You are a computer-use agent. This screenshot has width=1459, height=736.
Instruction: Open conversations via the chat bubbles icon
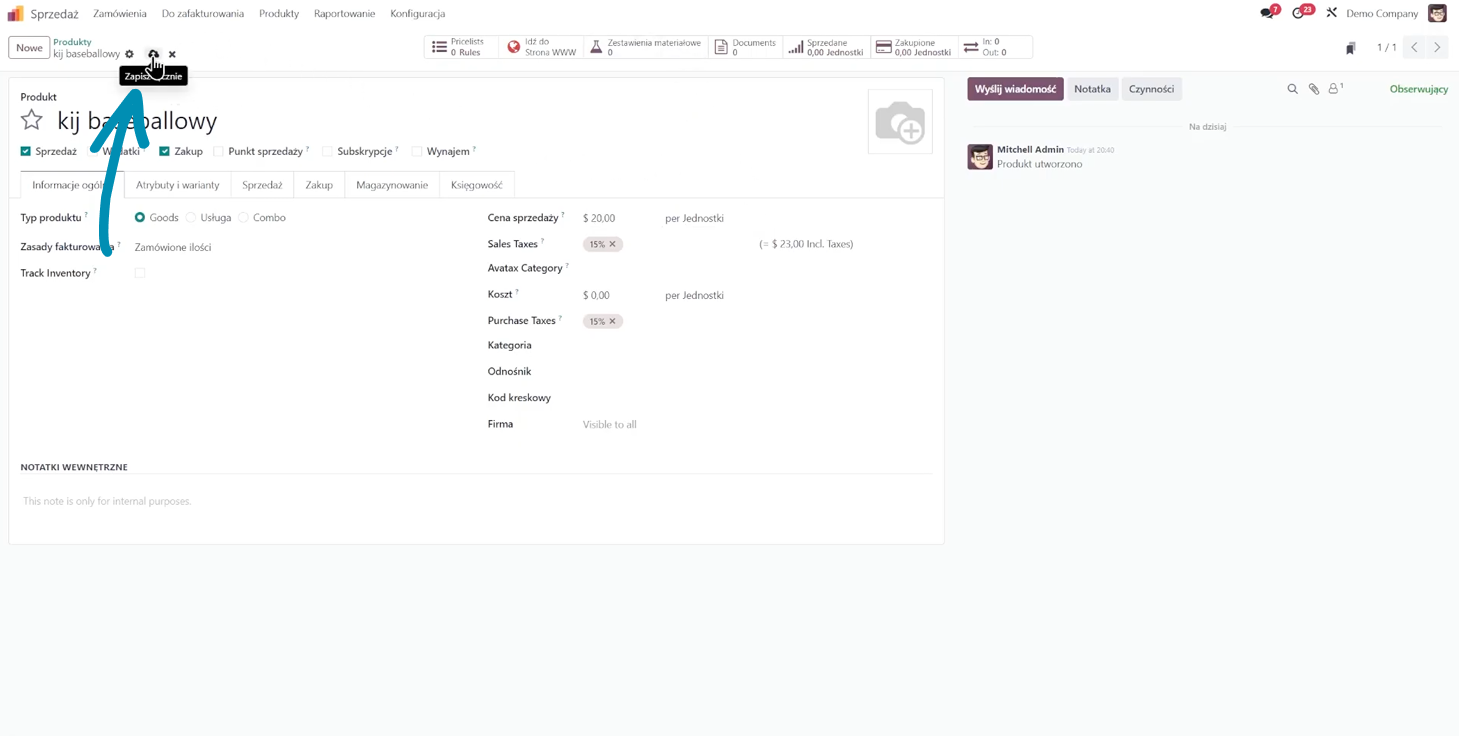pos(1267,13)
